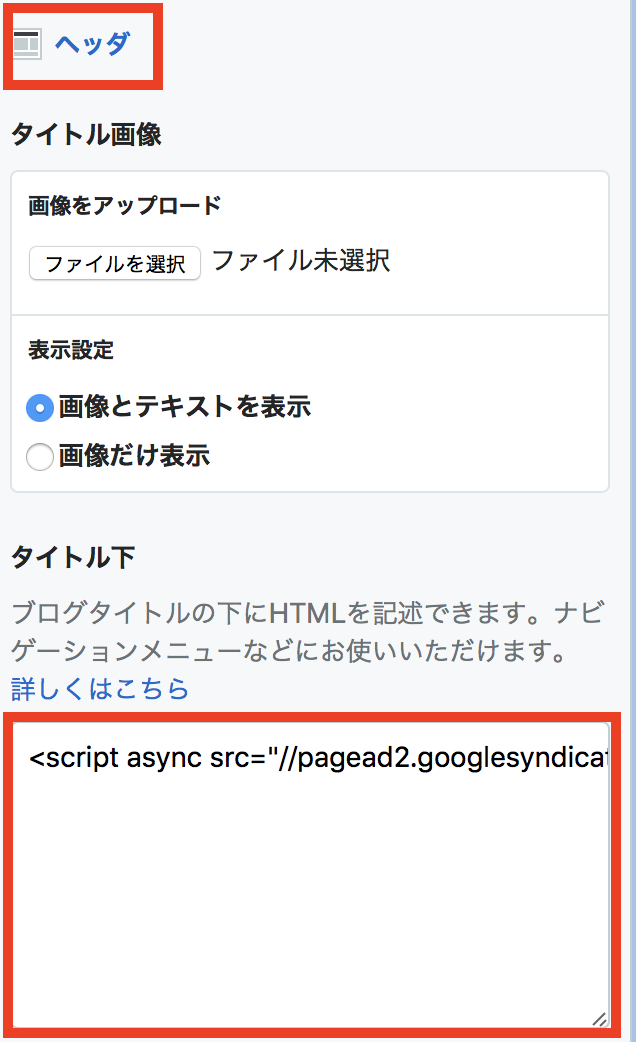
Task: Click the タイトル下 heading
Action: click(73, 557)
